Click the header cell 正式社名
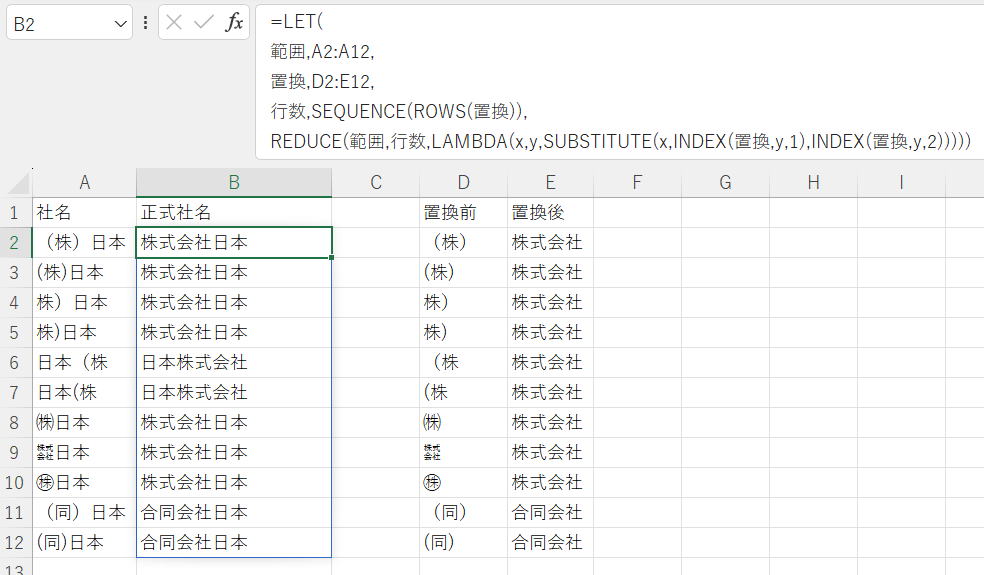The image size is (984, 575). [x=234, y=213]
